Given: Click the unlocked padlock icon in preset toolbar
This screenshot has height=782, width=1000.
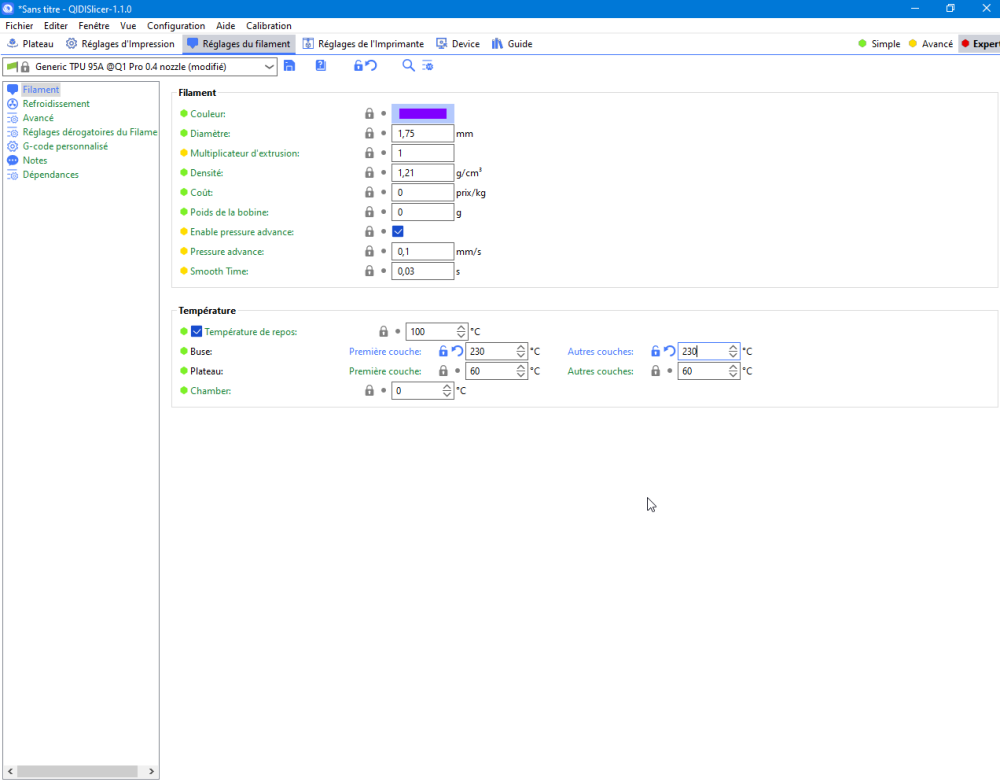Looking at the screenshot, I should [x=358, y=66].
